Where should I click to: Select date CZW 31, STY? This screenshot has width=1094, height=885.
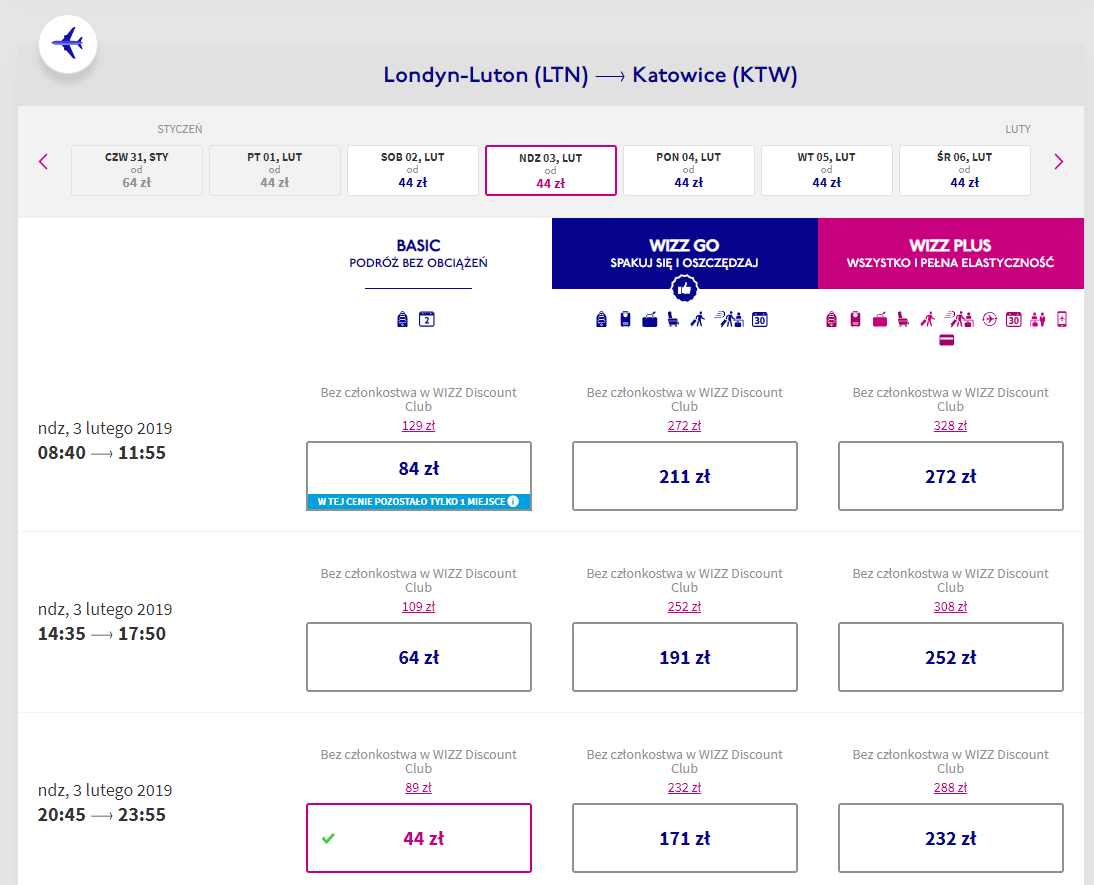pos(137,170)
